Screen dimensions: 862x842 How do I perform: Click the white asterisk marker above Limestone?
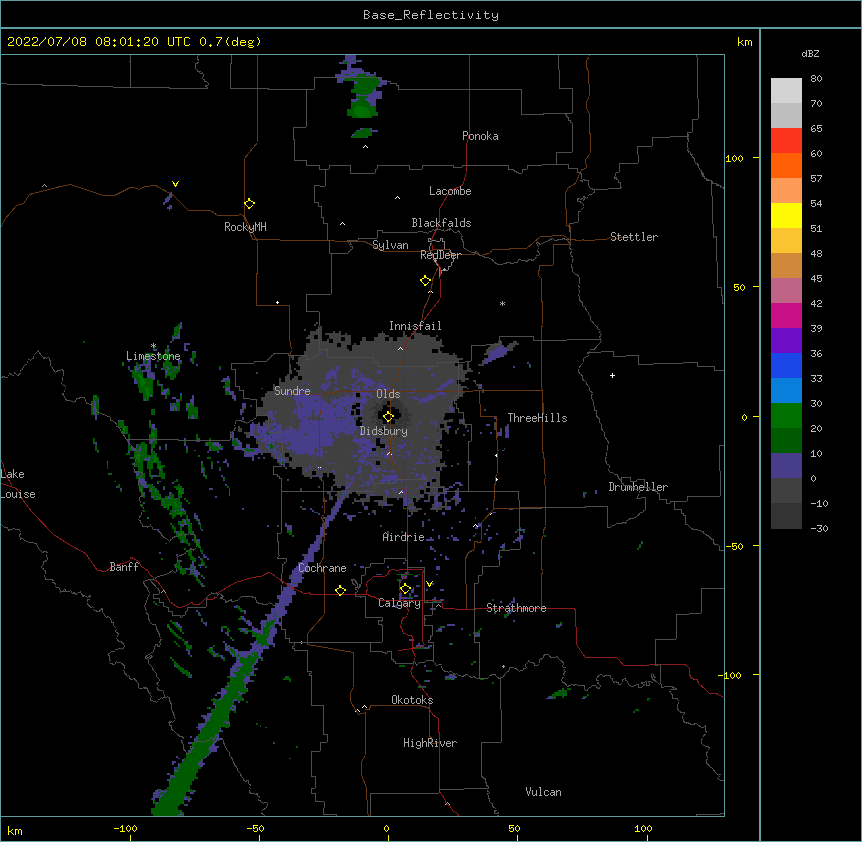[153, 346]
